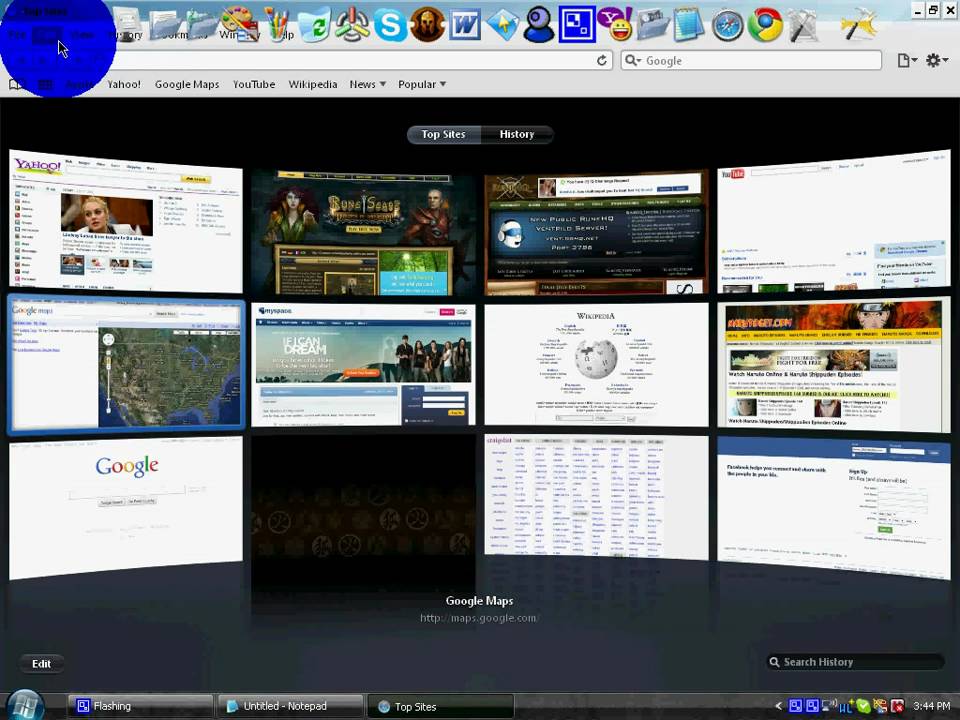Image resolution: width=960 pixels, height=720 pixels.
Task: Open the MySpace thumbnail
Action: pos(363,364)
